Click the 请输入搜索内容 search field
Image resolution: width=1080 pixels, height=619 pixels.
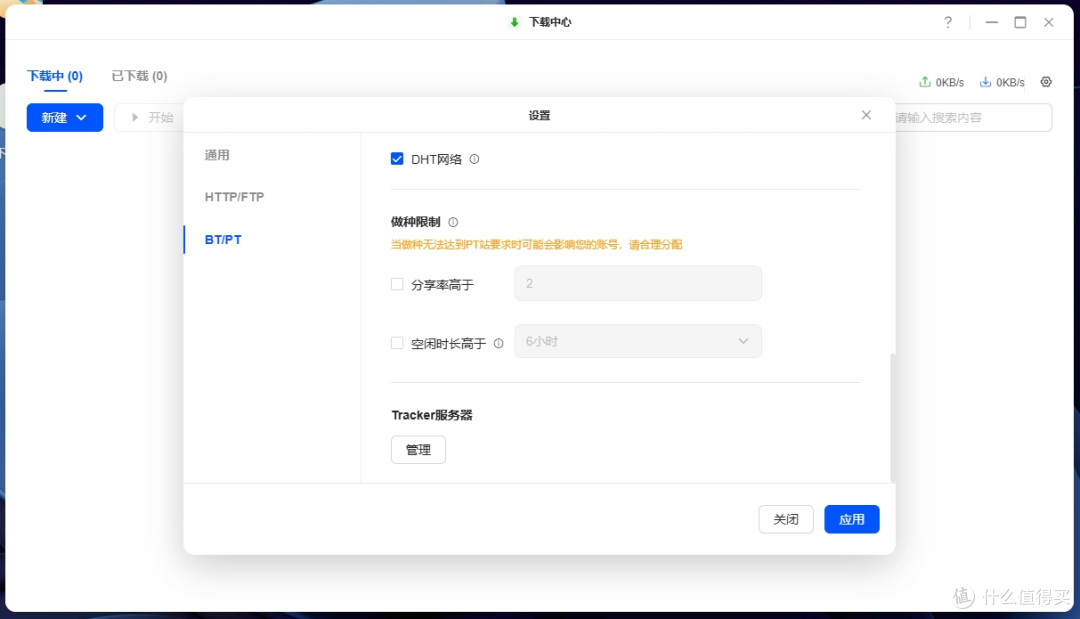[973, 118]
